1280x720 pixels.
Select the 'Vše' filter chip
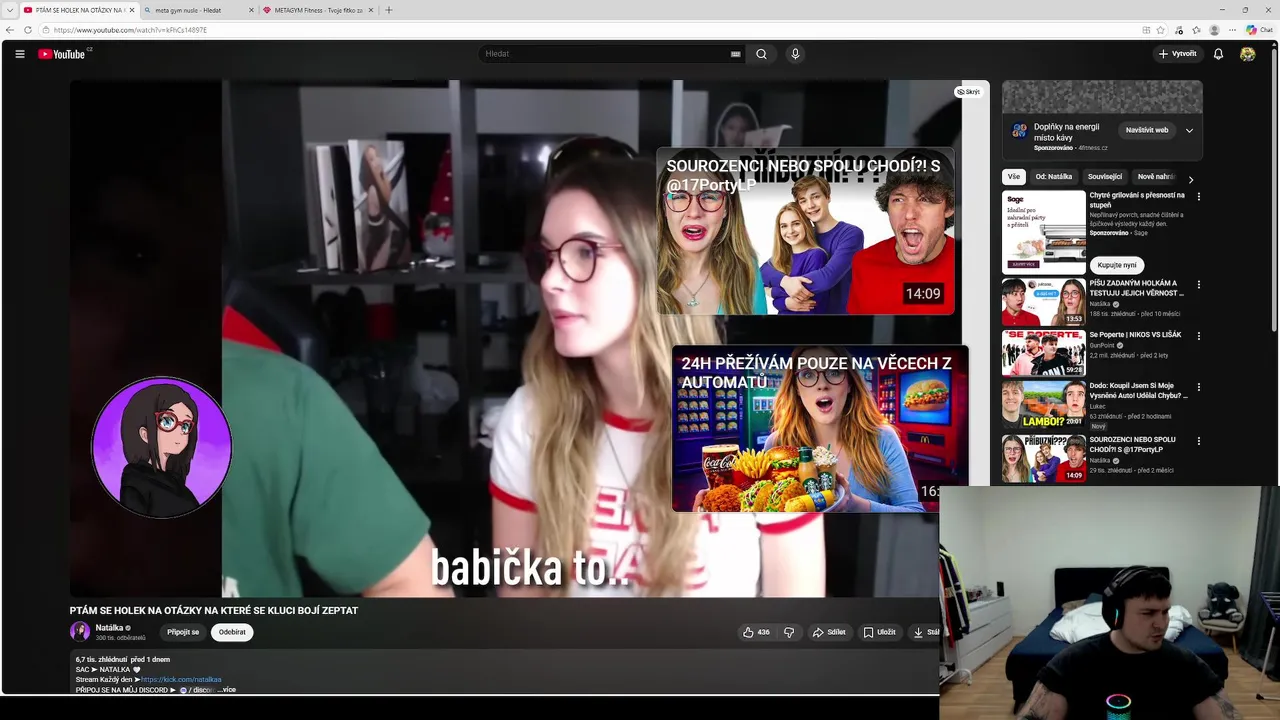pyautogui.click(x=1014, y=177)
